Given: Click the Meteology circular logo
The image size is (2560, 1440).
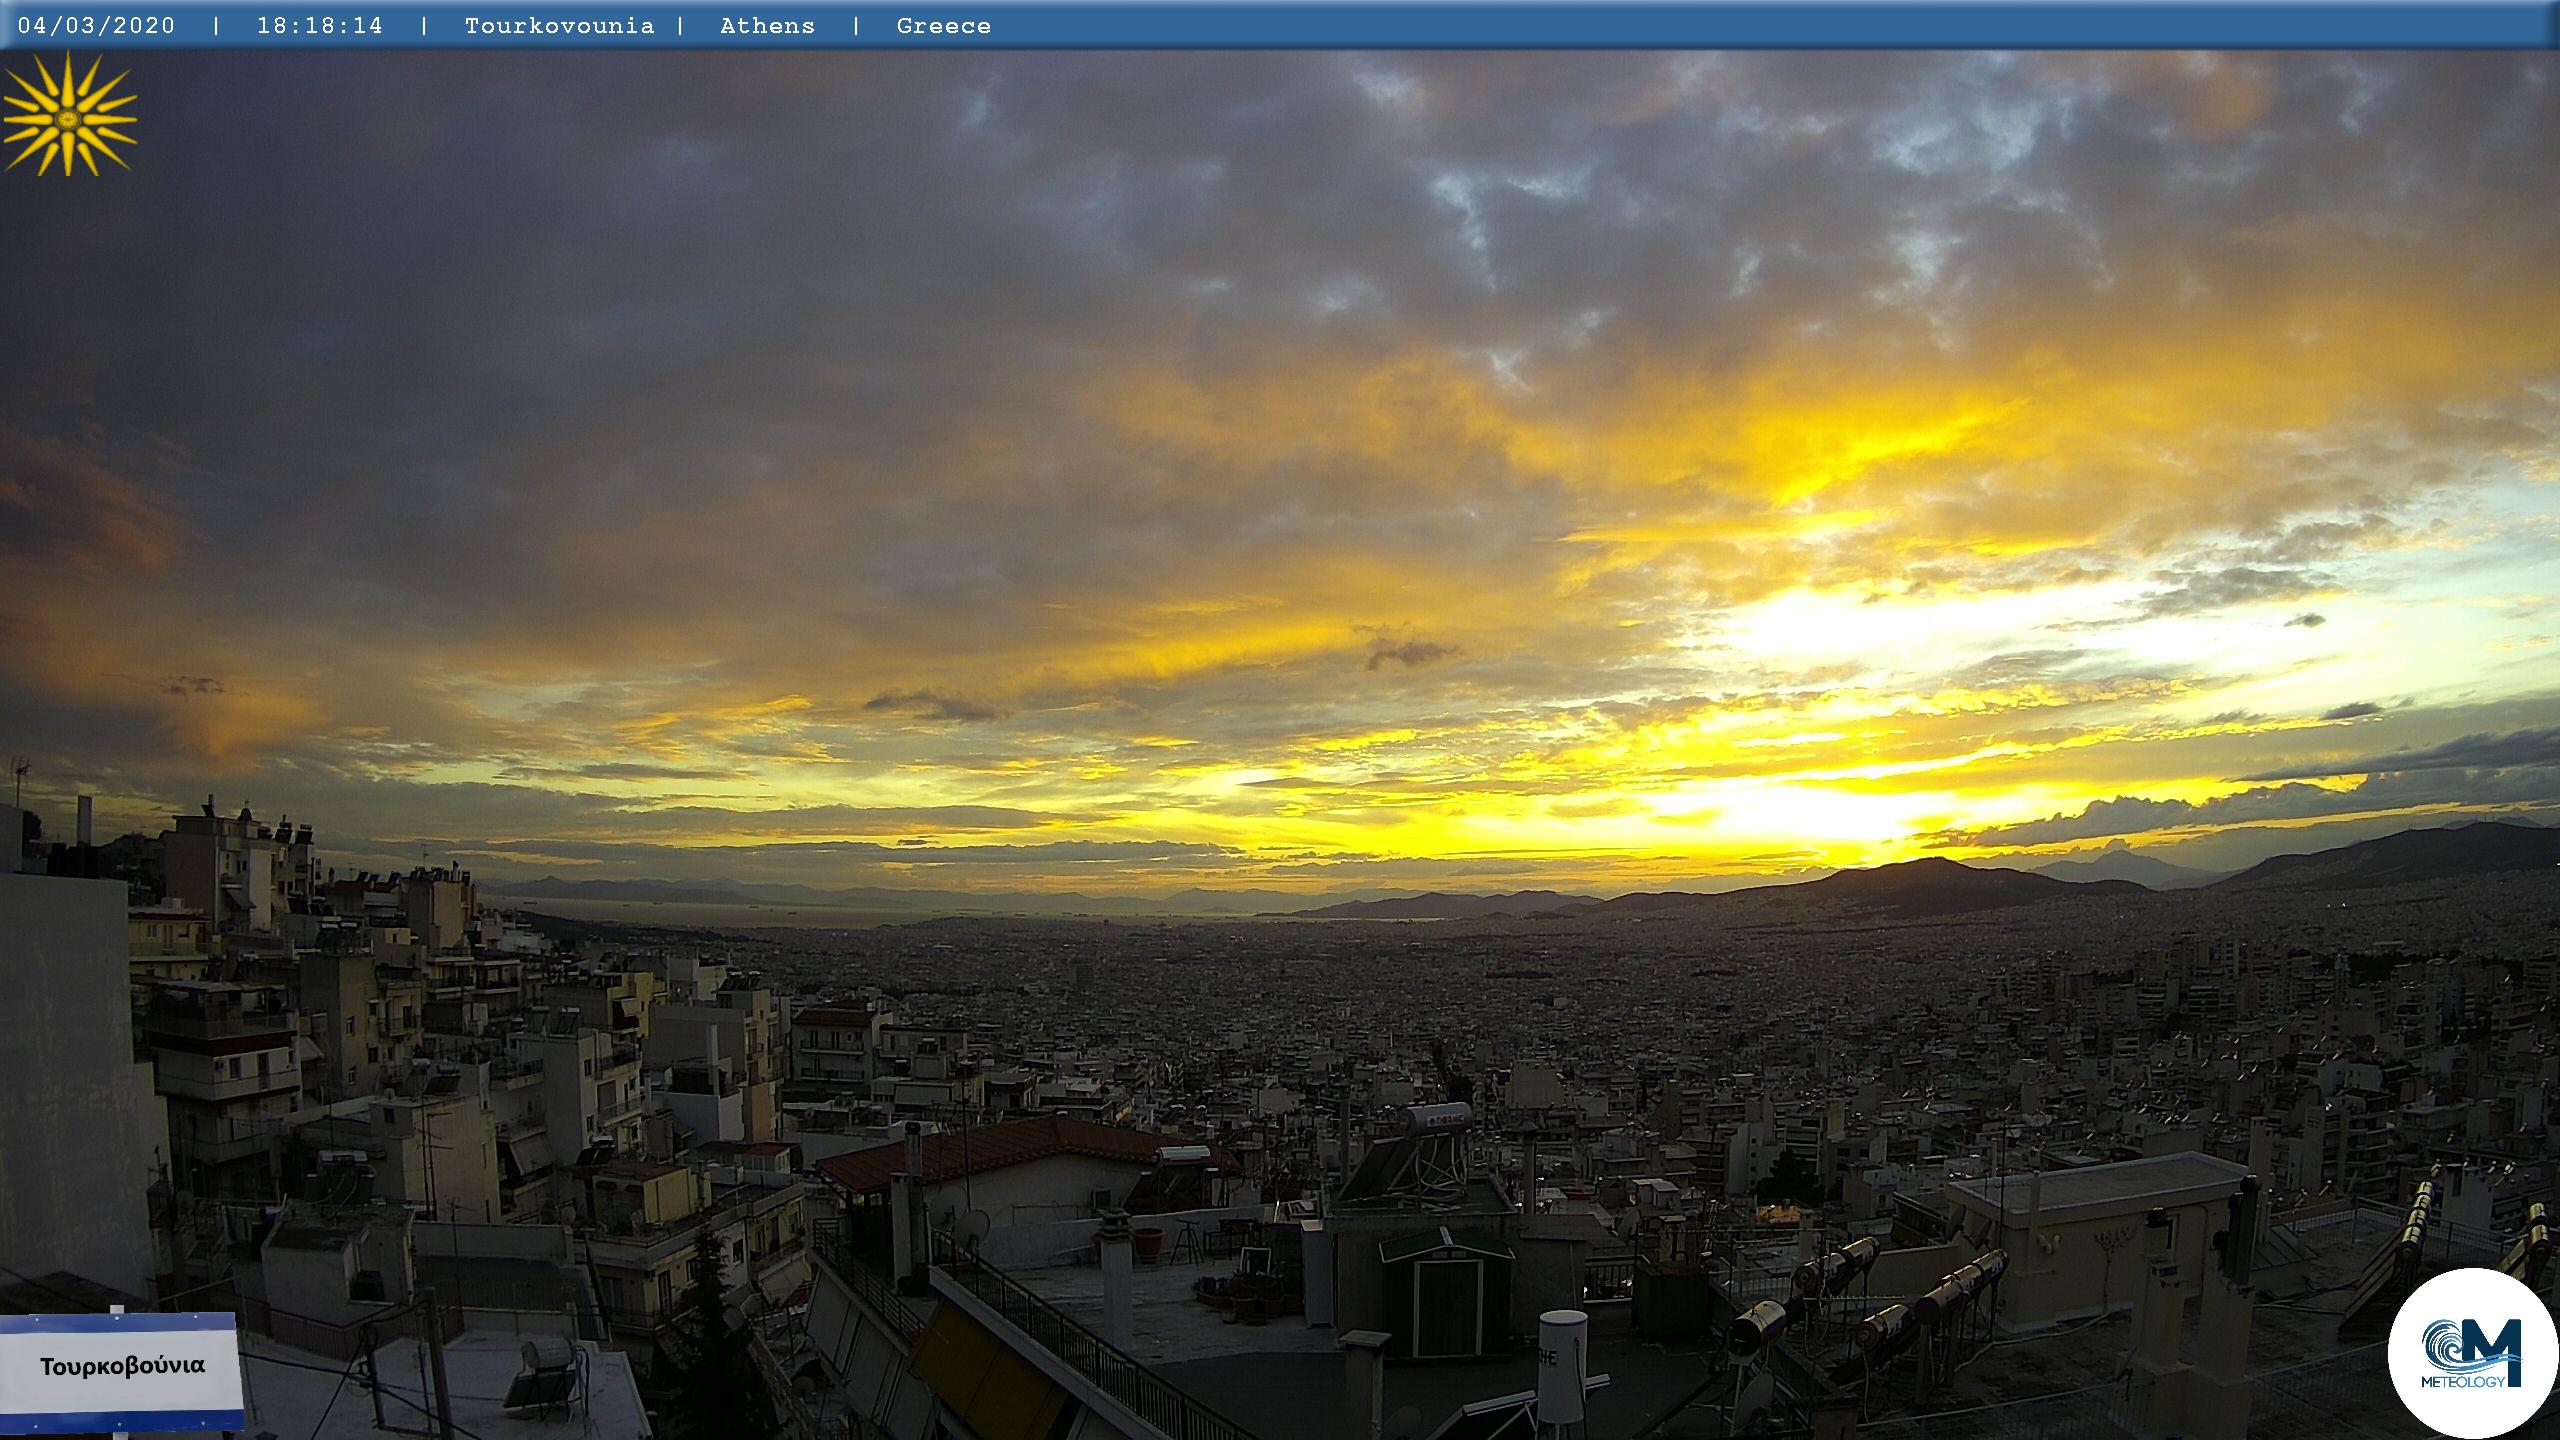Looking at the screenshot, I should pos(2472,1352).
